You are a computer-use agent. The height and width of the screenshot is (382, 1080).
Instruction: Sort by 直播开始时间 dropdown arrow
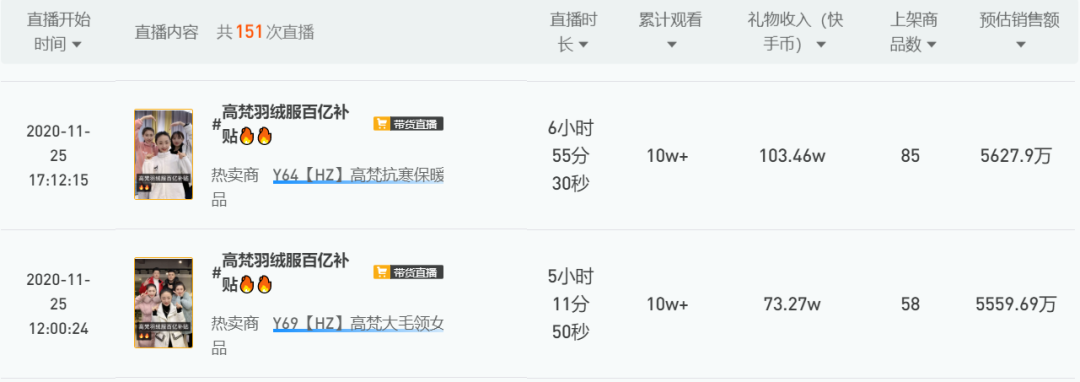point(76,45)
